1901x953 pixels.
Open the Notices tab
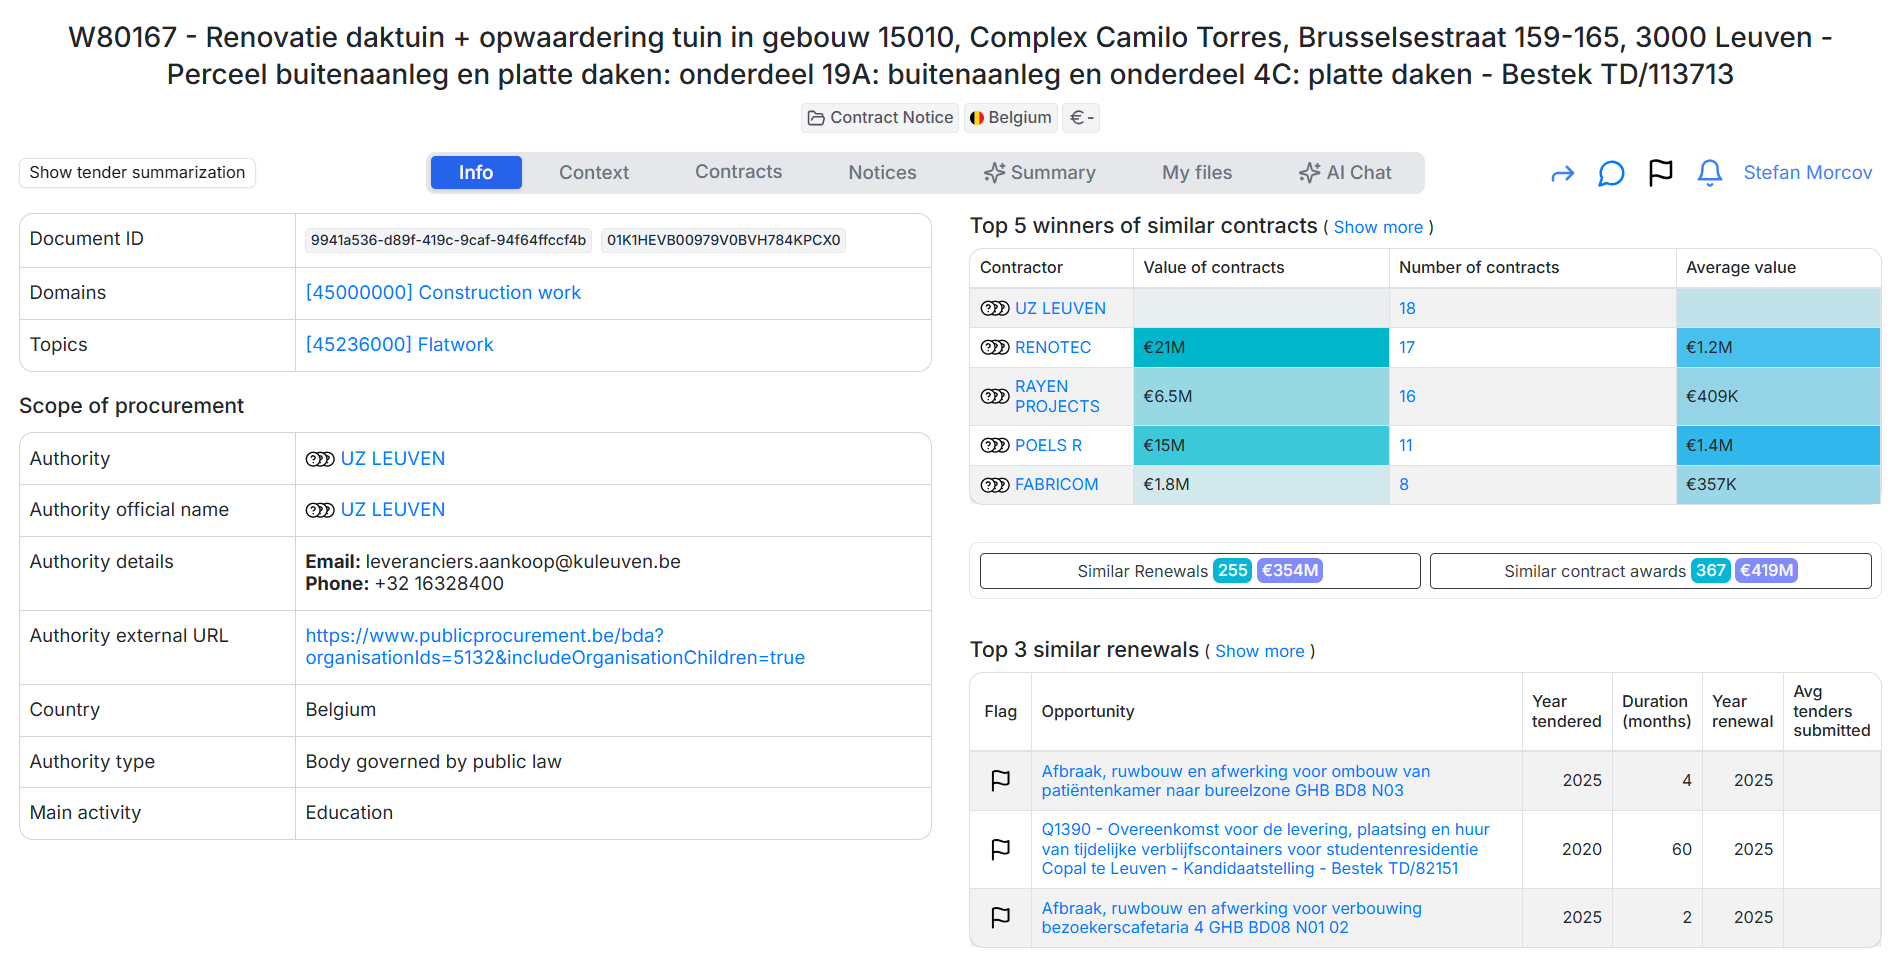coord(882,173)
